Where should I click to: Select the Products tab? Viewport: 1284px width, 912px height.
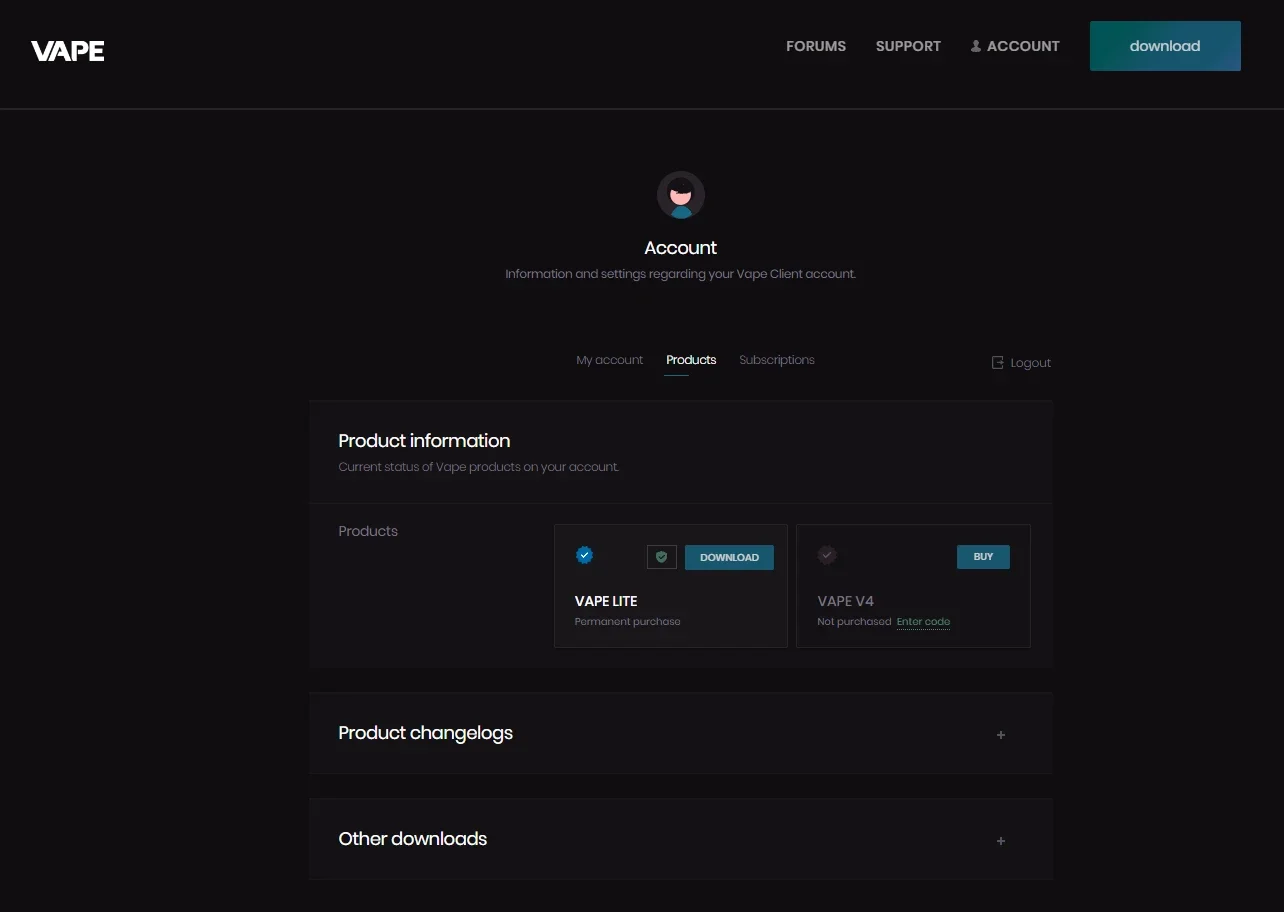[691, 360]
